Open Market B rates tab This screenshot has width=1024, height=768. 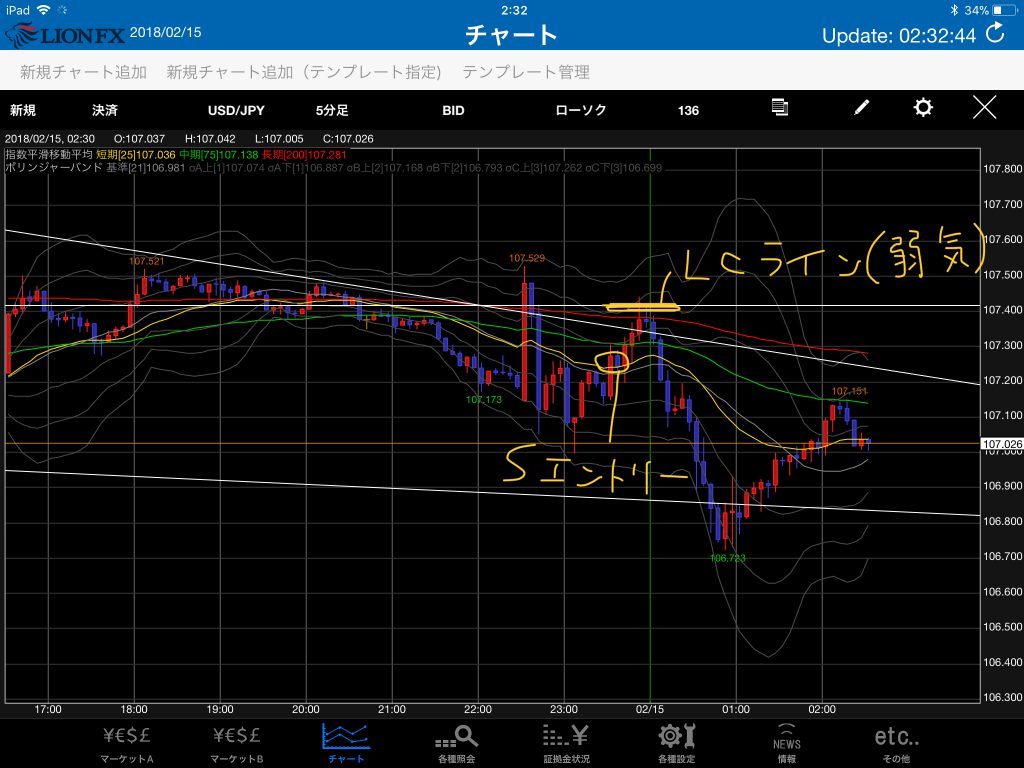point(238,743)
